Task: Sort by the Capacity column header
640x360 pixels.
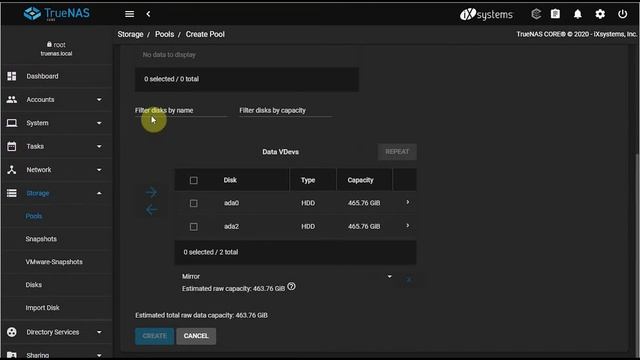Action: point(360,180)
